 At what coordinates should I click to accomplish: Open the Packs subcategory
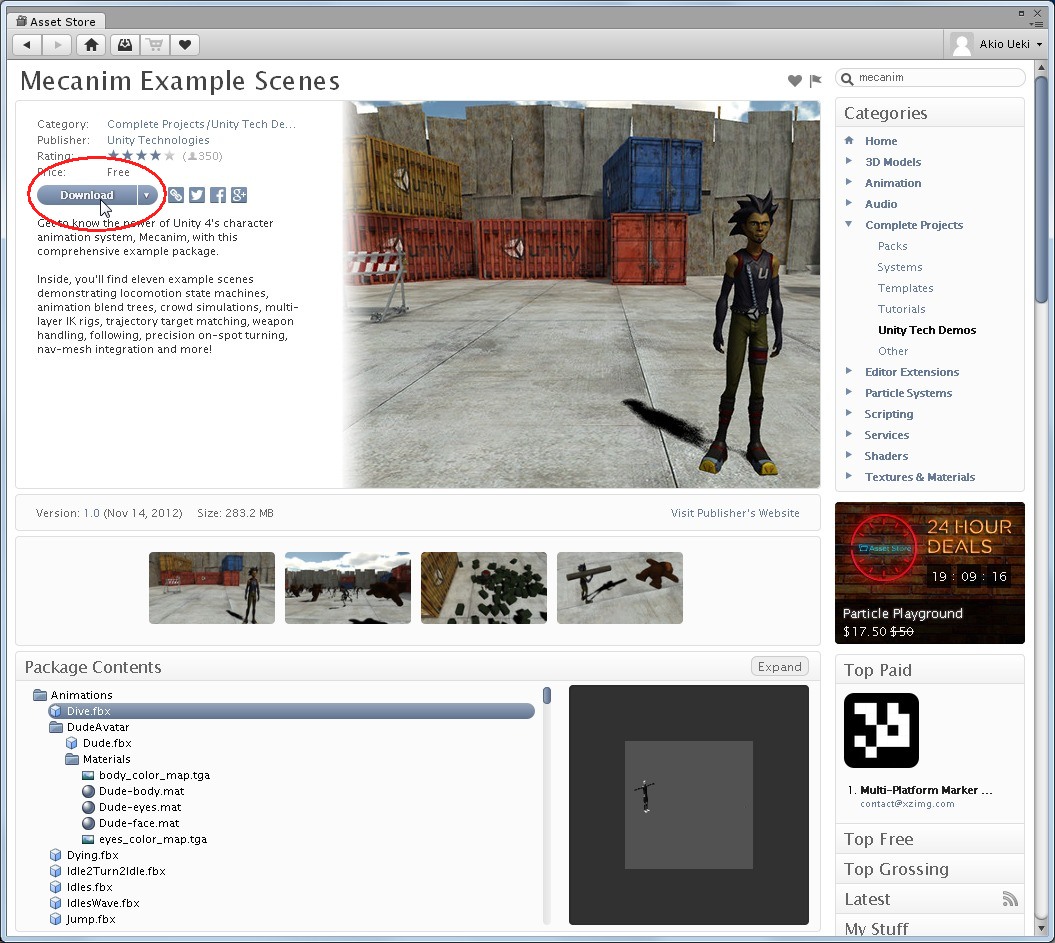click(x=892, y=246)
